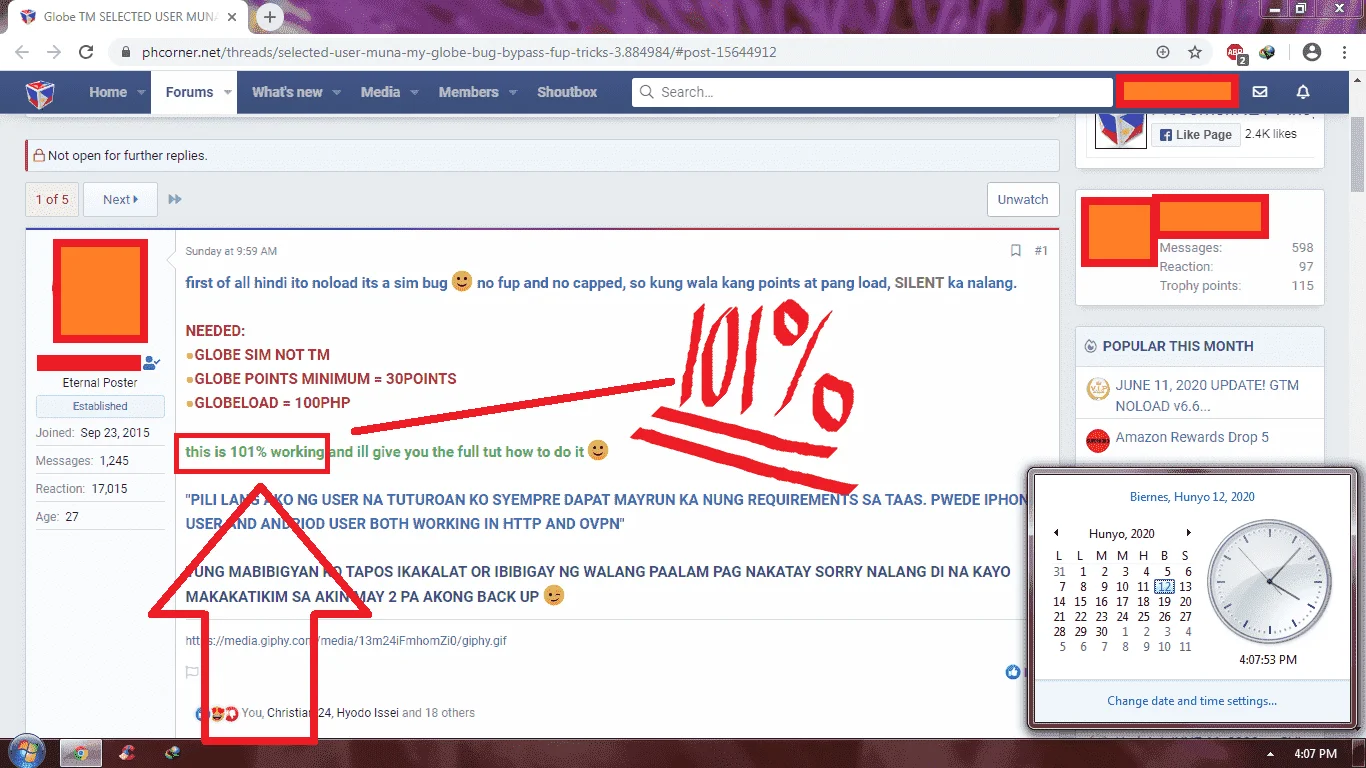Open Media in the nav bar

380,92
